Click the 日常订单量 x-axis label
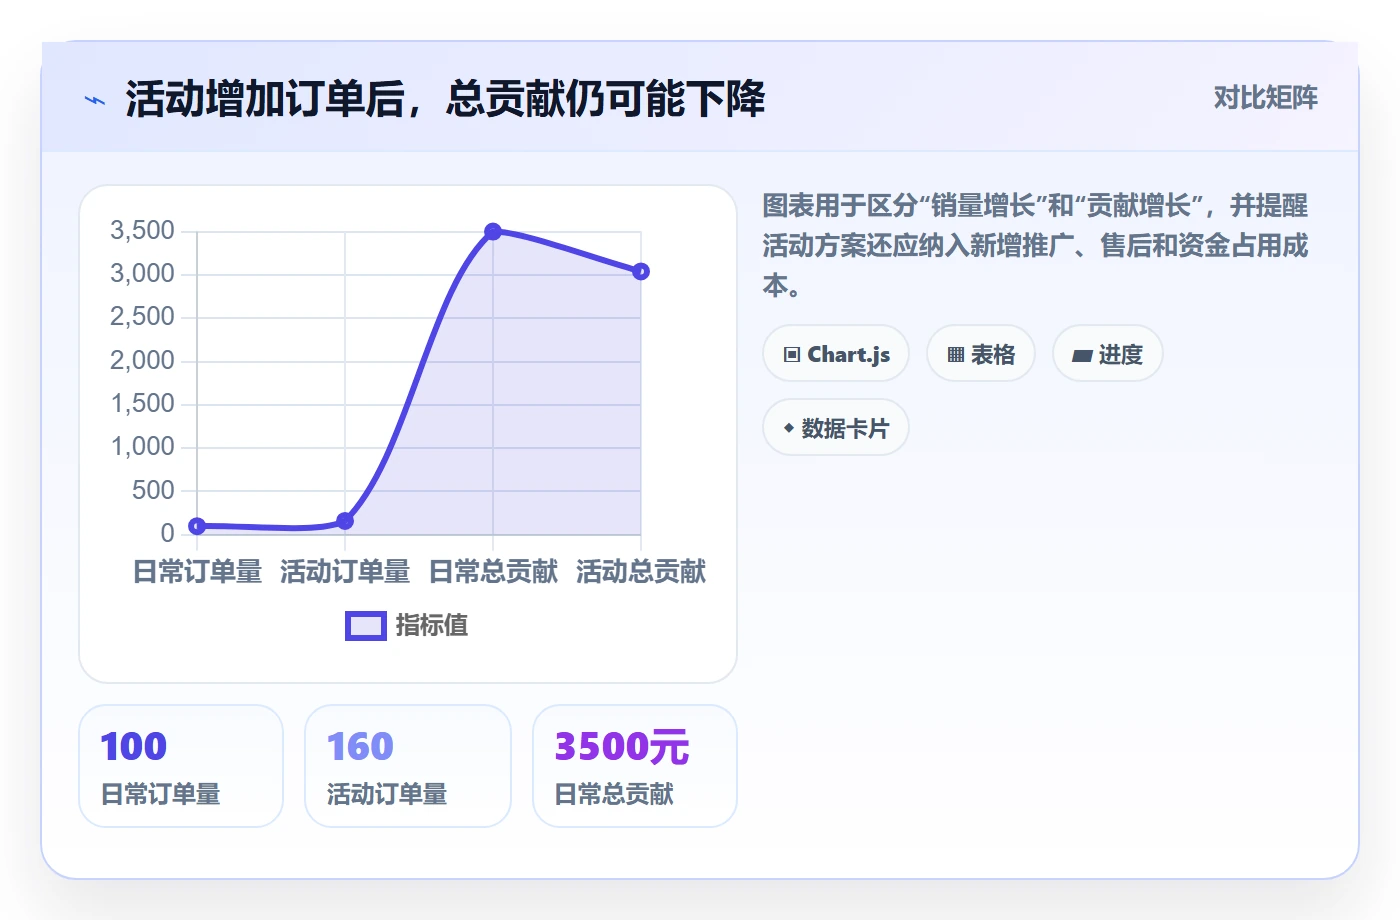The height and width of the screenshot is (920, 1400). (x=197, y=572)
